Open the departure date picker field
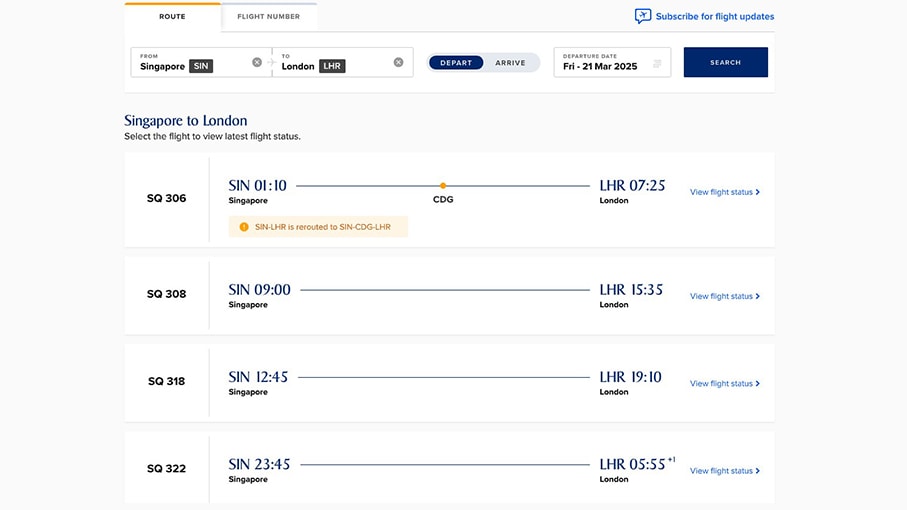The width and height of the screenshot is (907, 510). coord(612,62)
